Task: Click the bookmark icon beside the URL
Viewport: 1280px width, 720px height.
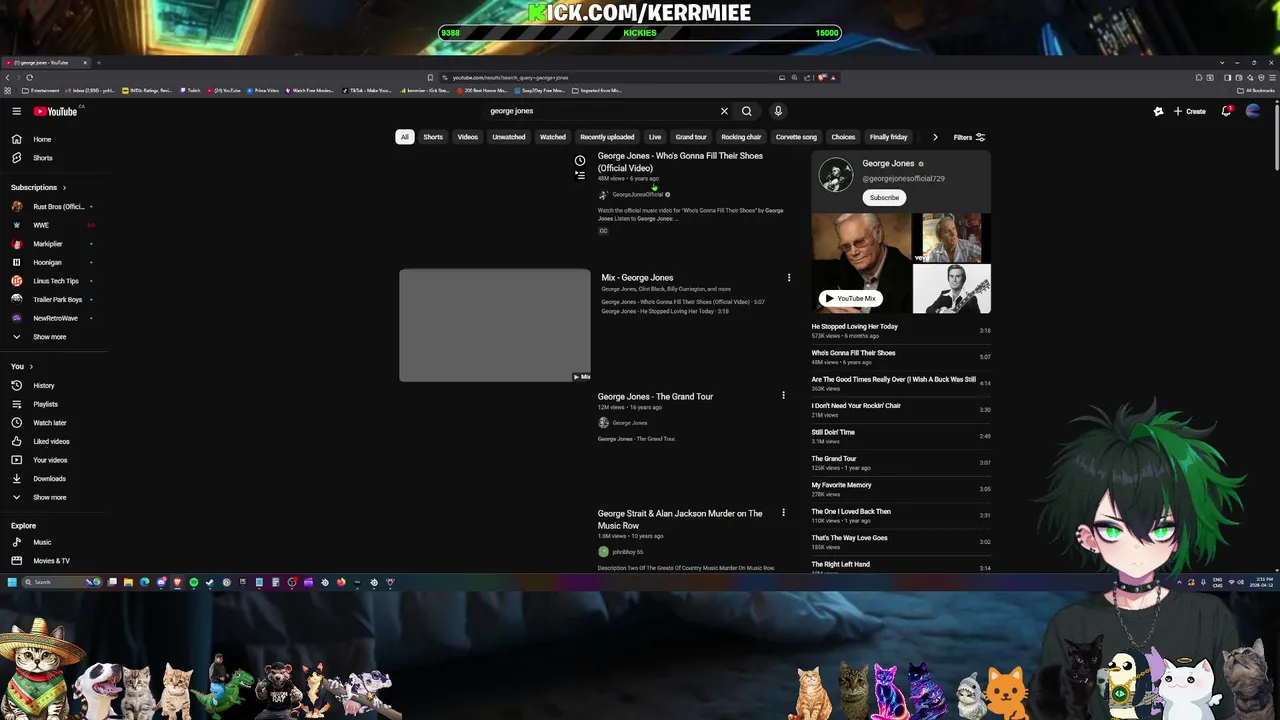Action: pos(430,77)
